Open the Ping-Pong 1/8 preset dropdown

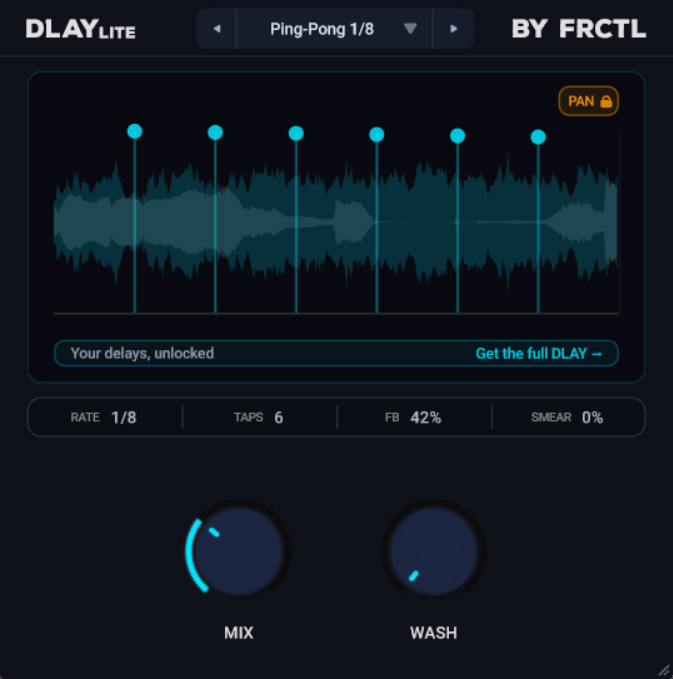coord(334,29)
